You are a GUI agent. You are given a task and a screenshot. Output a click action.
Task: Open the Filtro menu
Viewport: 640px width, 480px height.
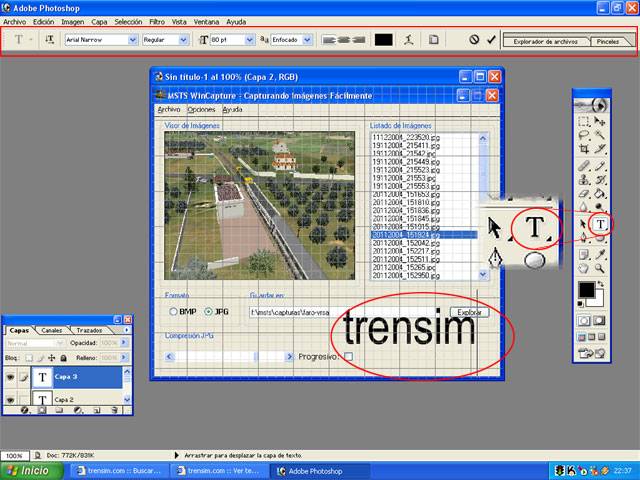tap(156, 21)
